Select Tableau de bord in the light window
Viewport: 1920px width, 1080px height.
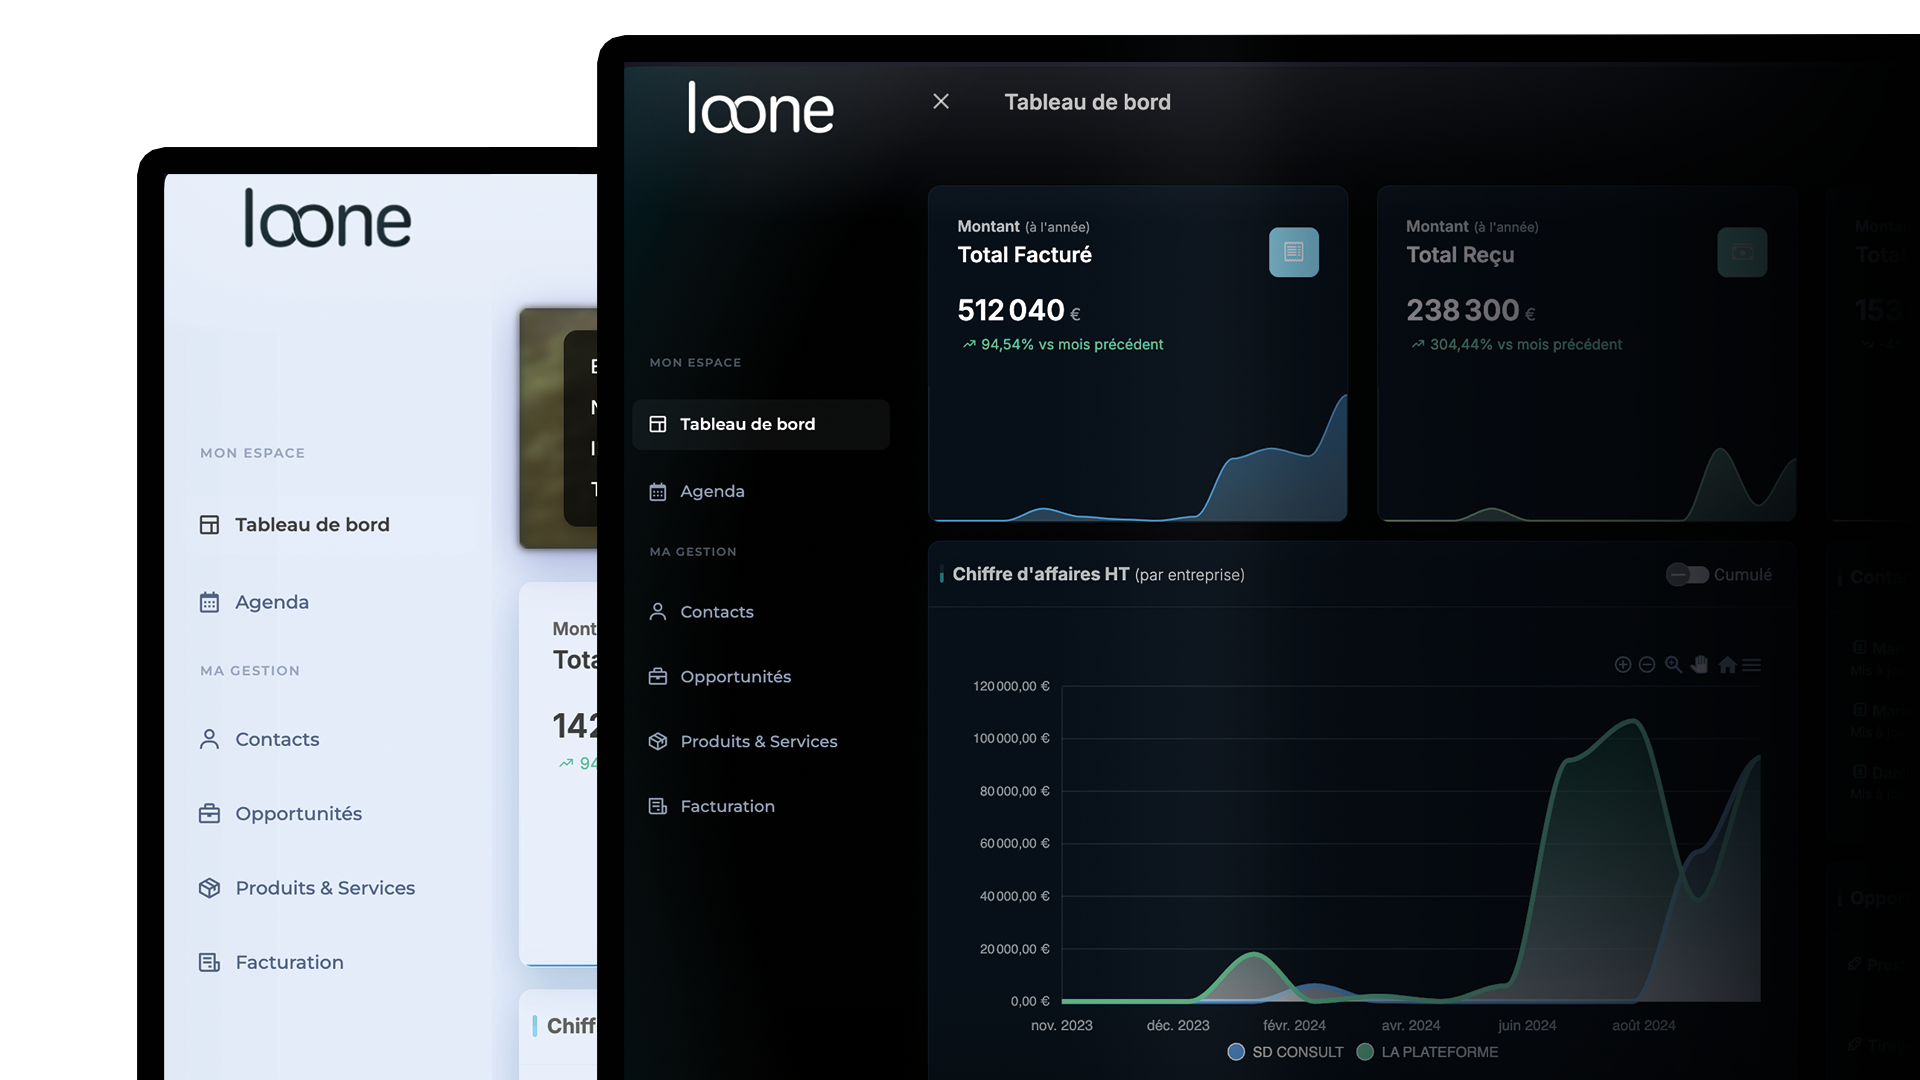312,524
